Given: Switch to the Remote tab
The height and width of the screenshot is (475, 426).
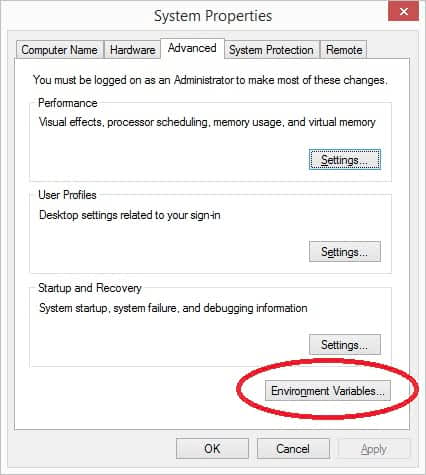Looking at the screenshot, I should point(344,50).
